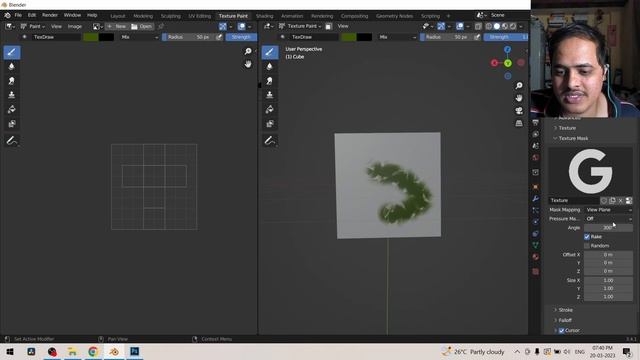Screen dimensions: 640x360
Task: Toggle radius pen pressure in the 3D viewport header
Action: point(477,37)
